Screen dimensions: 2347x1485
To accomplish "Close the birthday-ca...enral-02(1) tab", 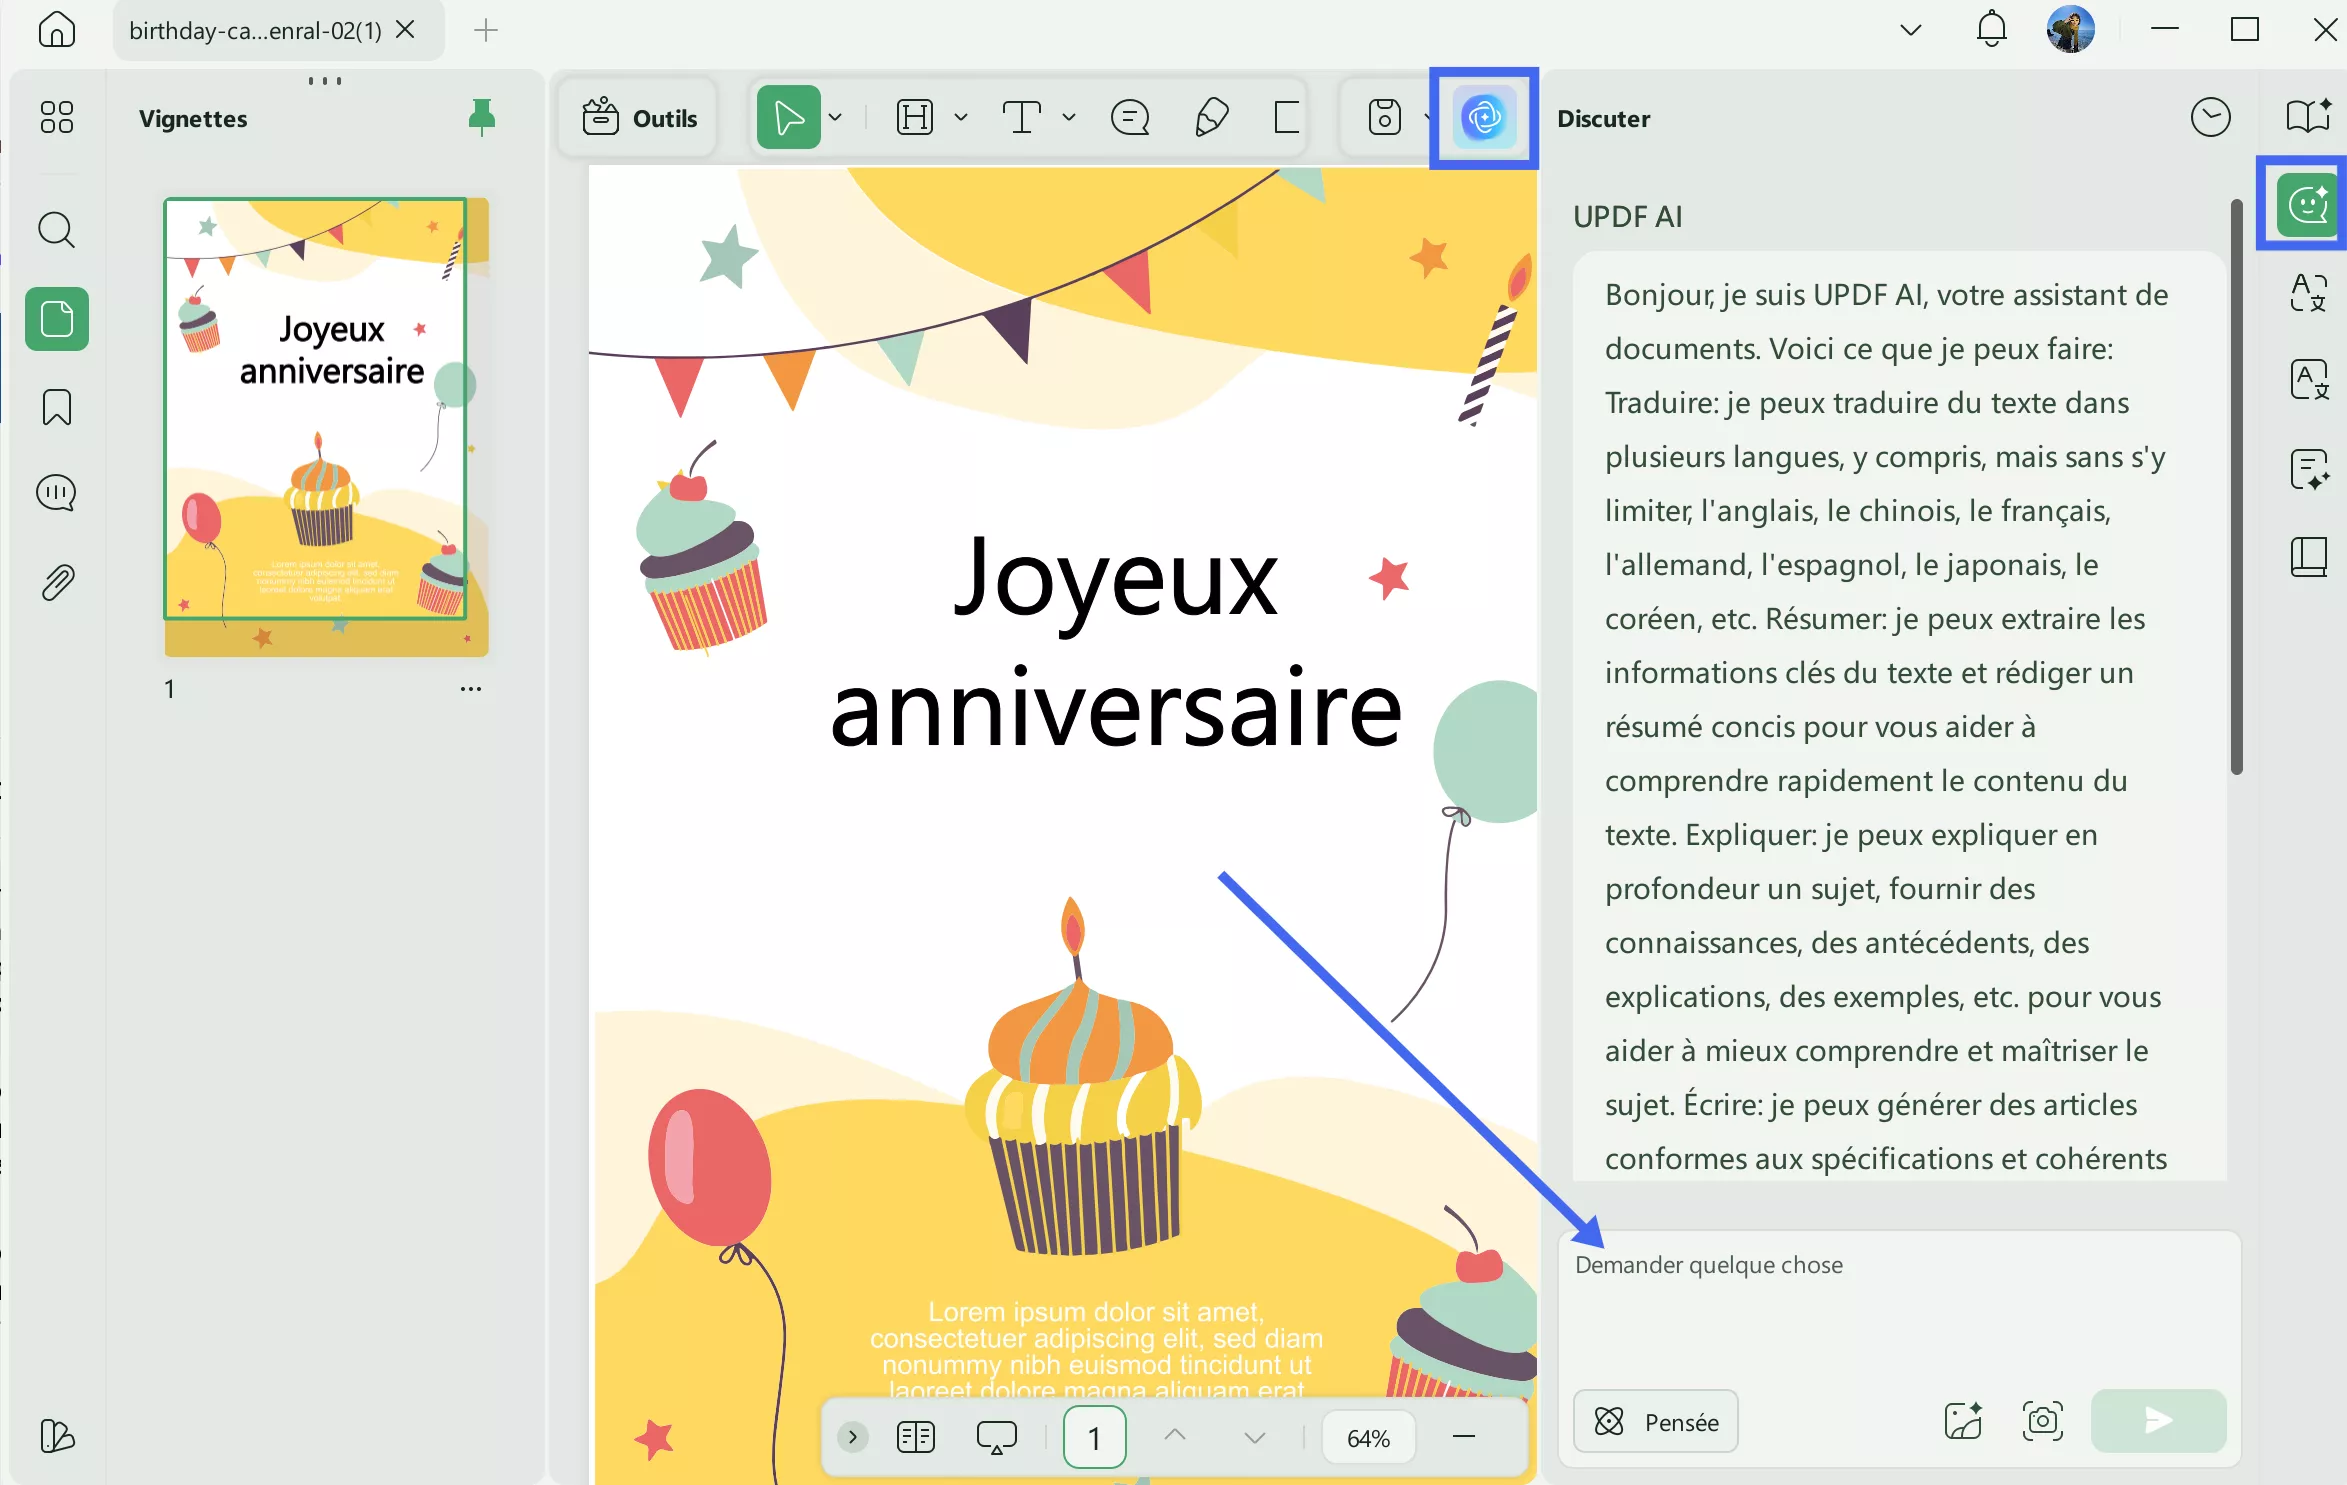I will [405, 30].
